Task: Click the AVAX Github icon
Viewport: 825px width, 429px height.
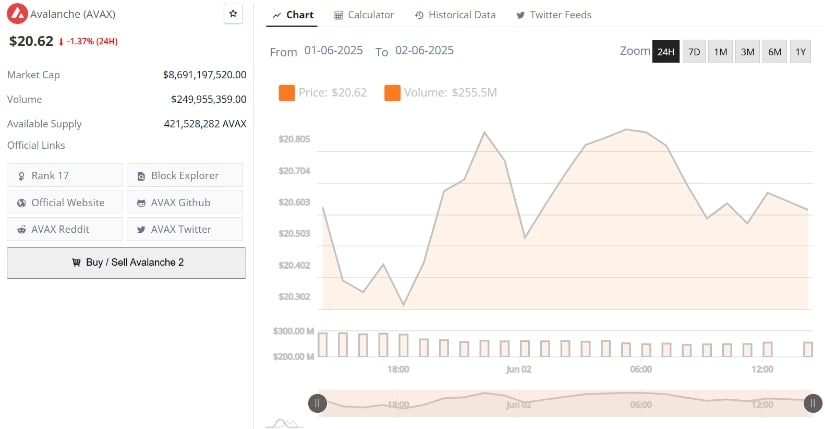Action: pos(141,203)
